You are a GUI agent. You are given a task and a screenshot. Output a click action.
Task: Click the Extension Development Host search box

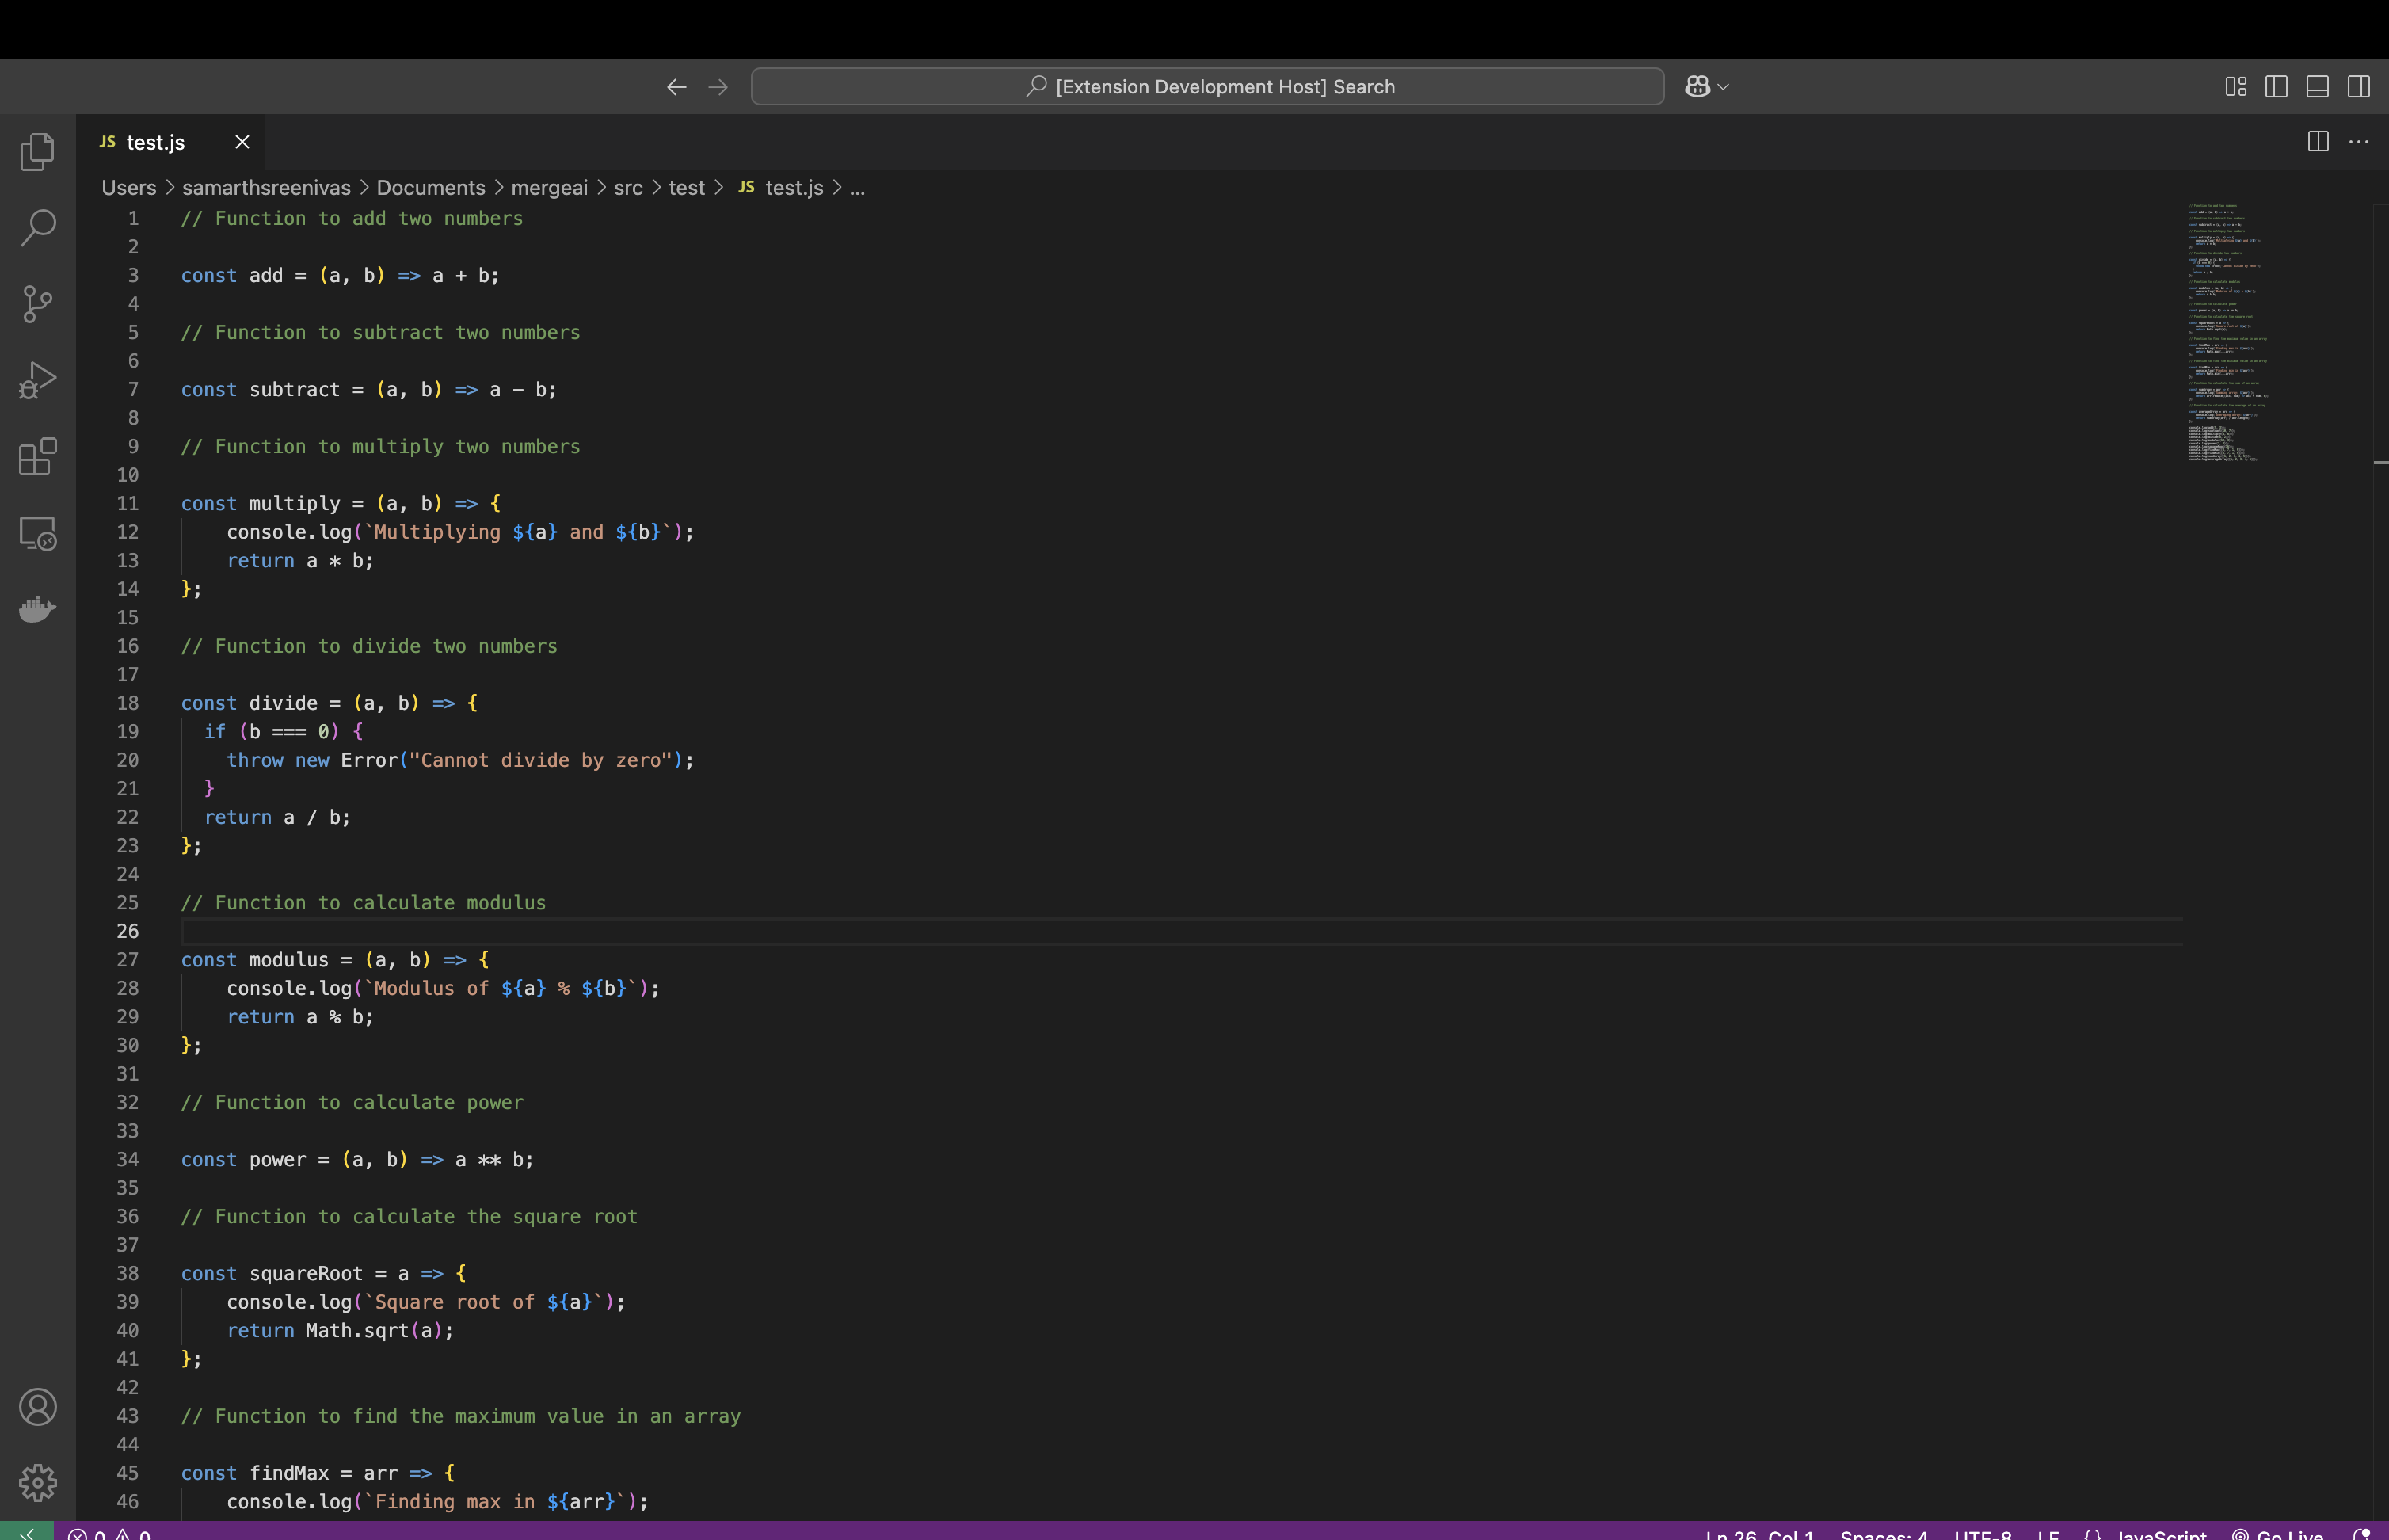coord(1207,87)
